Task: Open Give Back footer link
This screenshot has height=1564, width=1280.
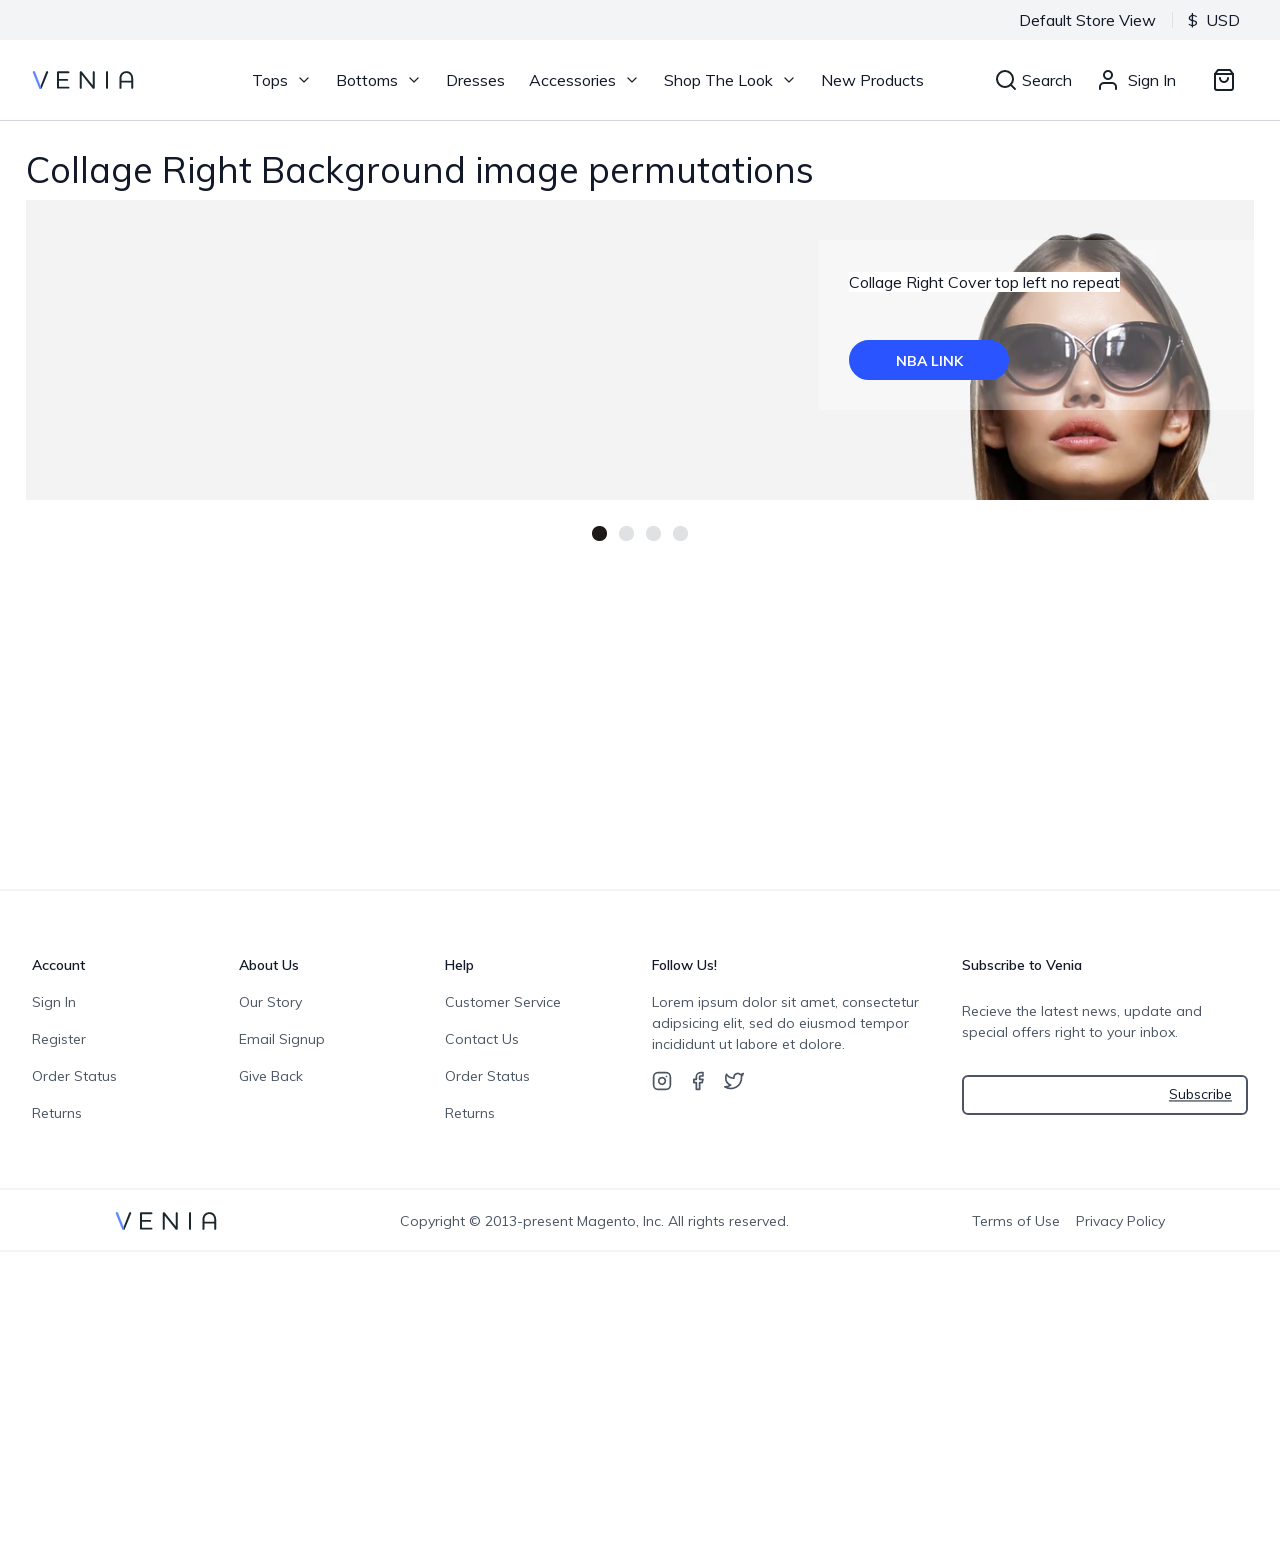Action: [x=271, y=1076]
